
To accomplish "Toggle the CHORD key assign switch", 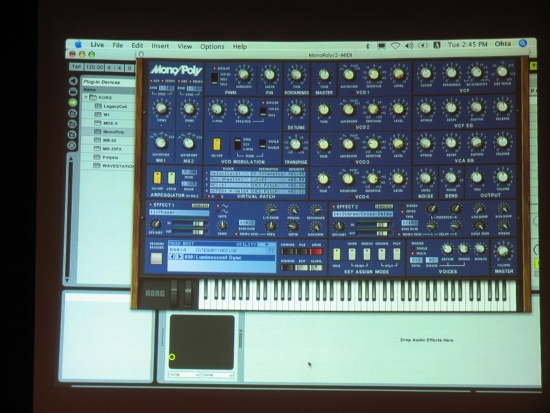I will (x=352, y=254).
